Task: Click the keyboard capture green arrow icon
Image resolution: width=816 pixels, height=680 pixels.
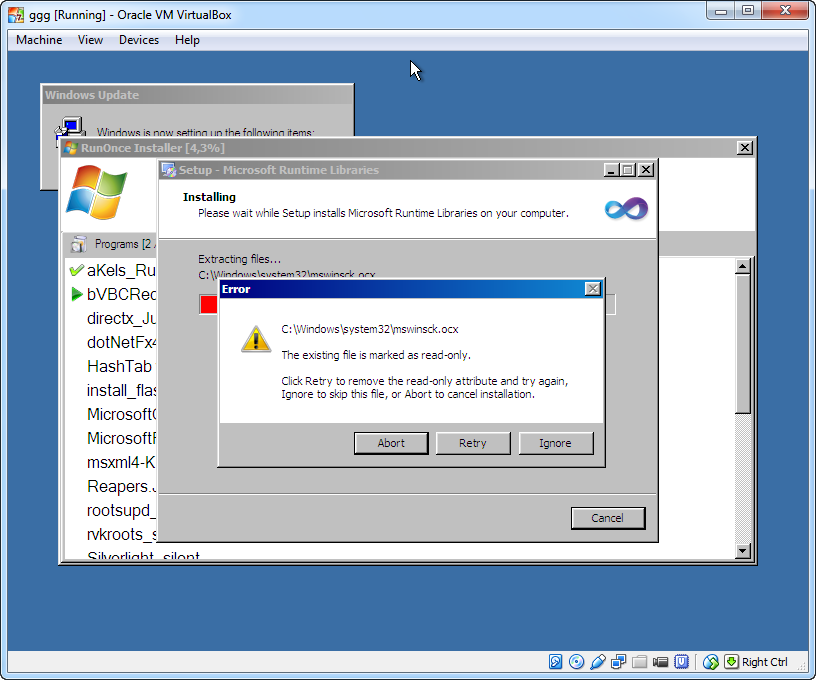Action: pos(731,661)
